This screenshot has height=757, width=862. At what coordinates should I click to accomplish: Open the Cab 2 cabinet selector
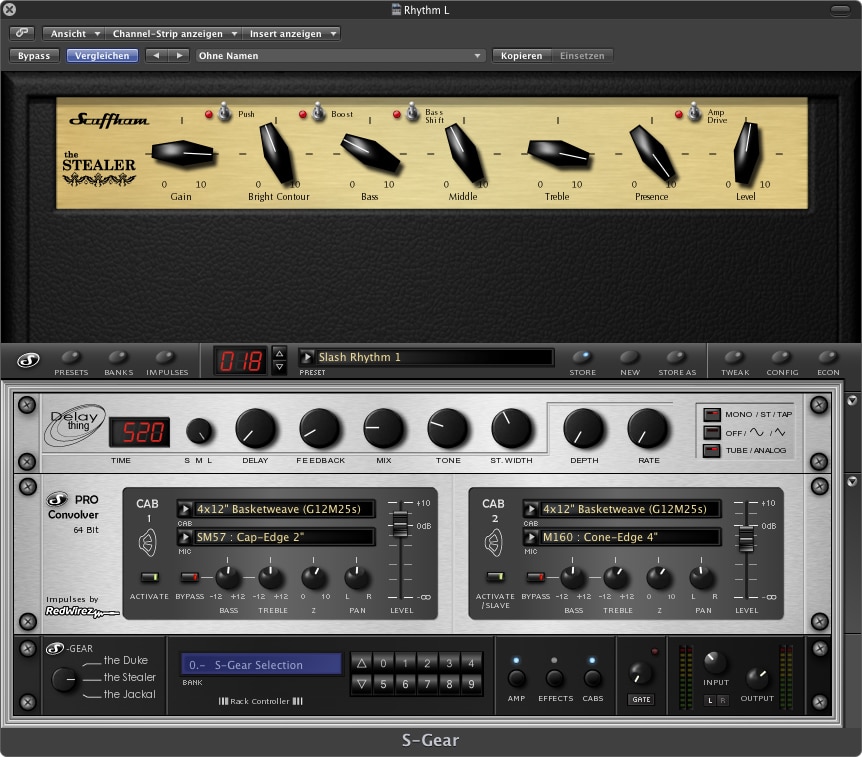click(622, 509)
